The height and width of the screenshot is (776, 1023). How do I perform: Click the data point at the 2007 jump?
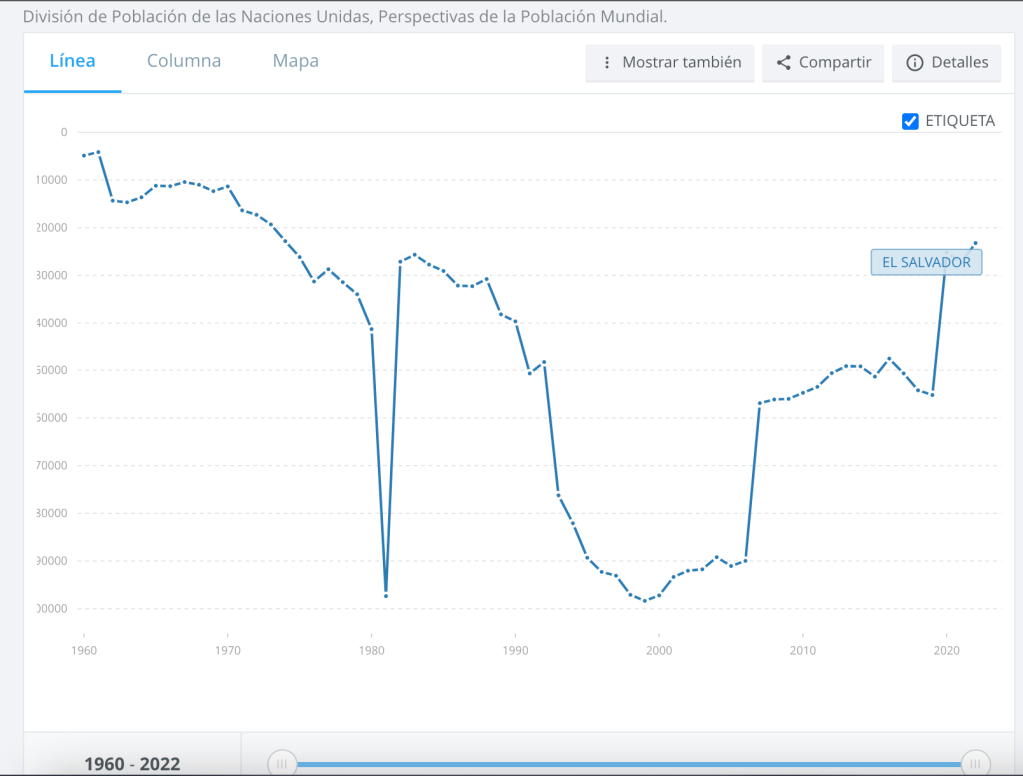click(760, 403)
